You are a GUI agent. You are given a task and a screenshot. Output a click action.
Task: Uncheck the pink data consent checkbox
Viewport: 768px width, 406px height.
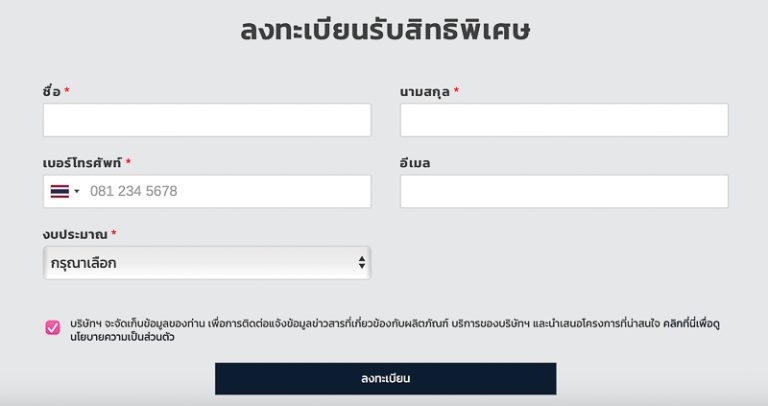tap(52, 327)
